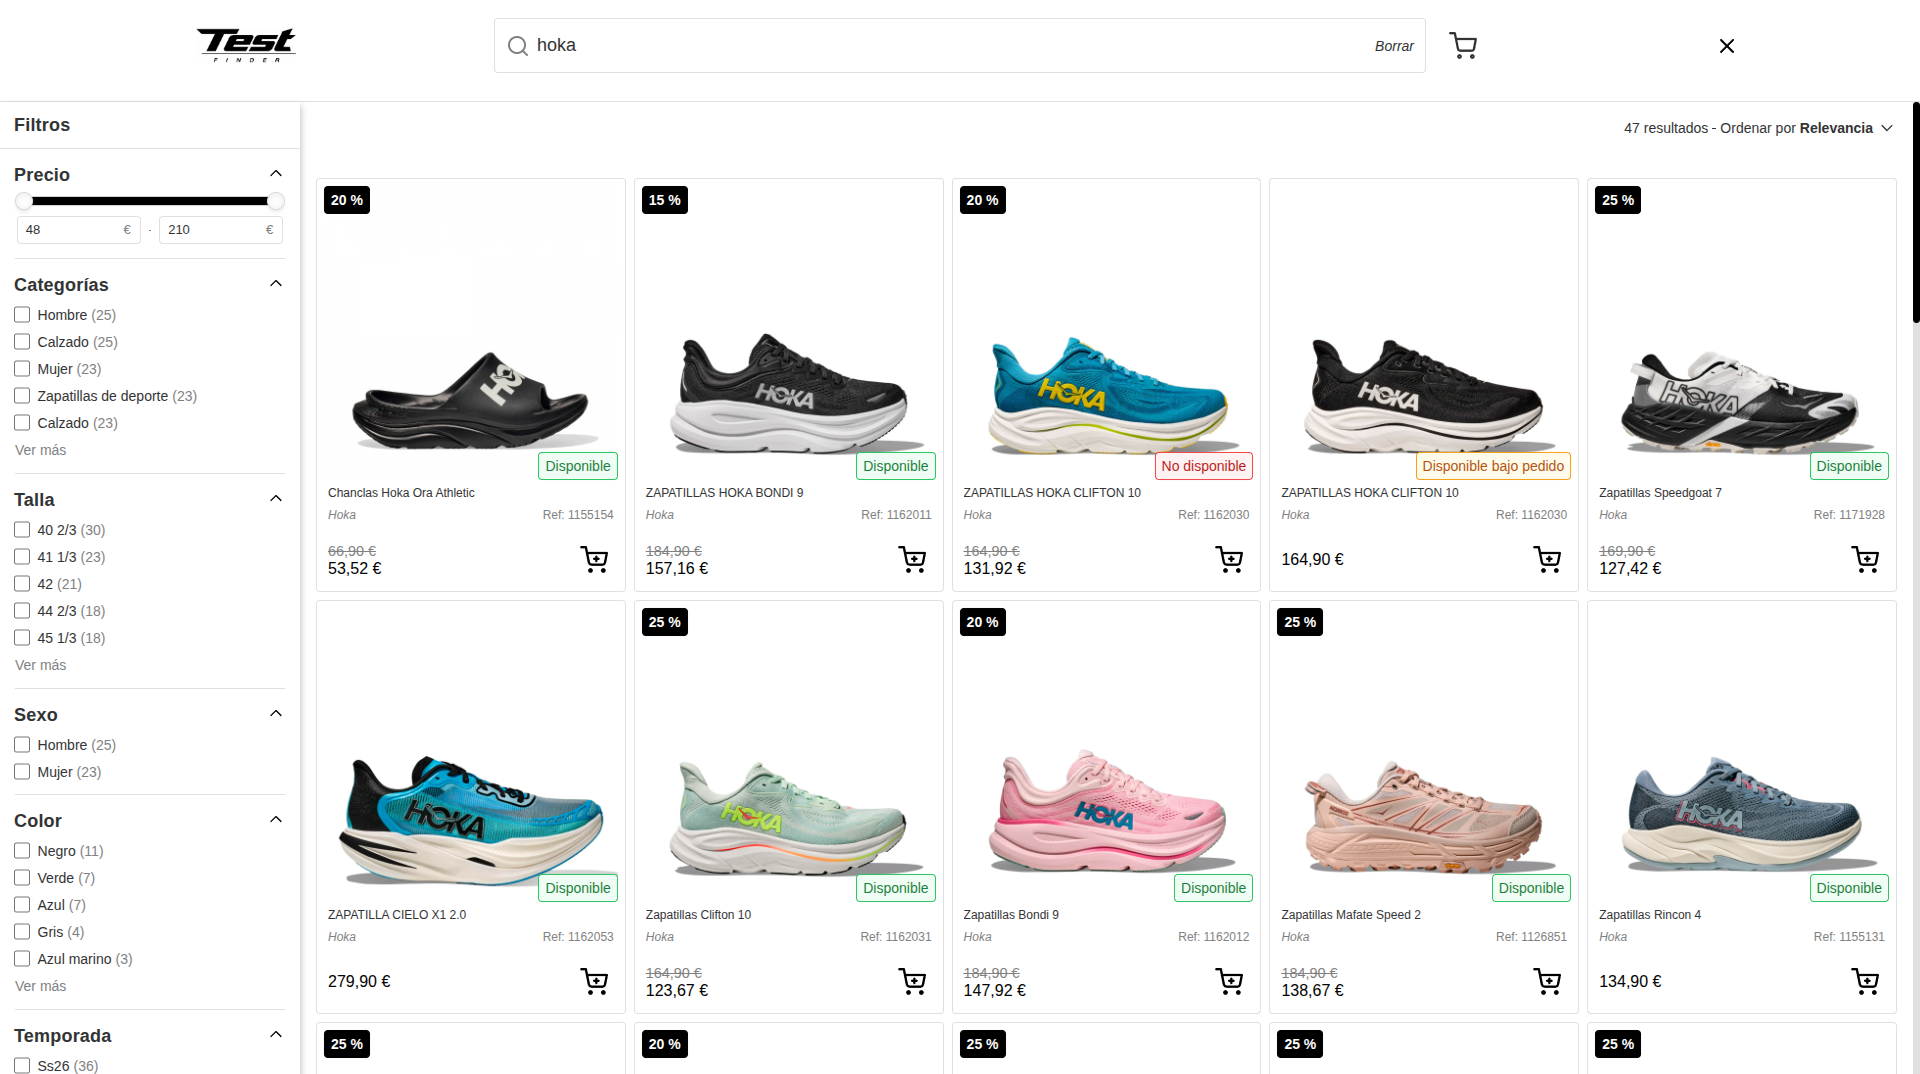Enable the Verde color filter

click(22, 878)
